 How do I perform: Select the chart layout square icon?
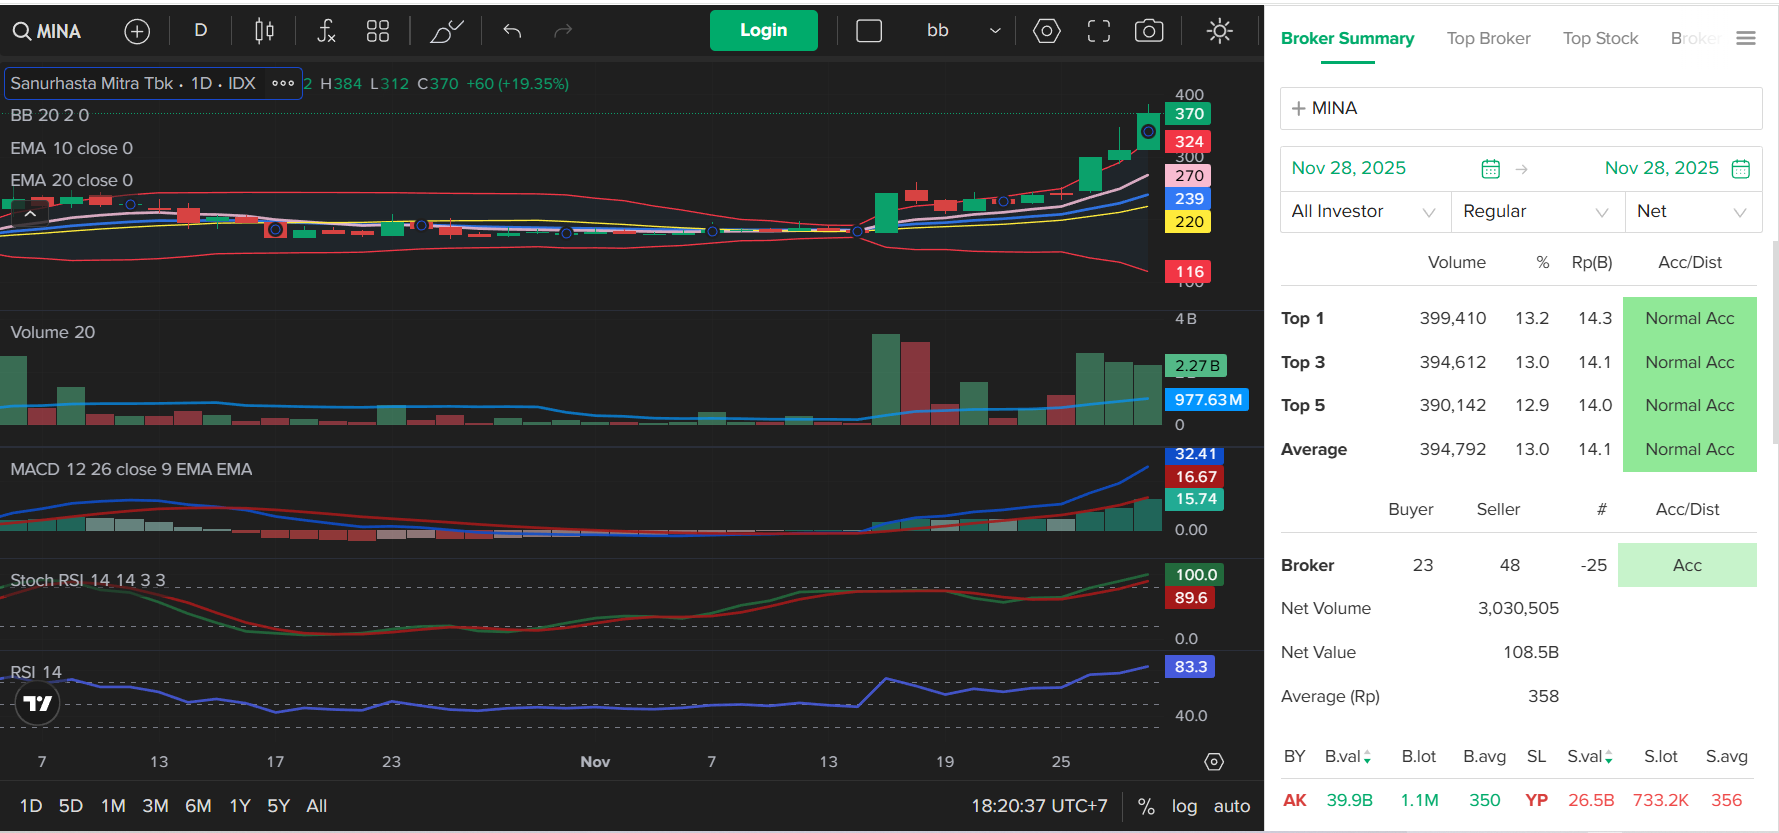[x=869, y=31]
